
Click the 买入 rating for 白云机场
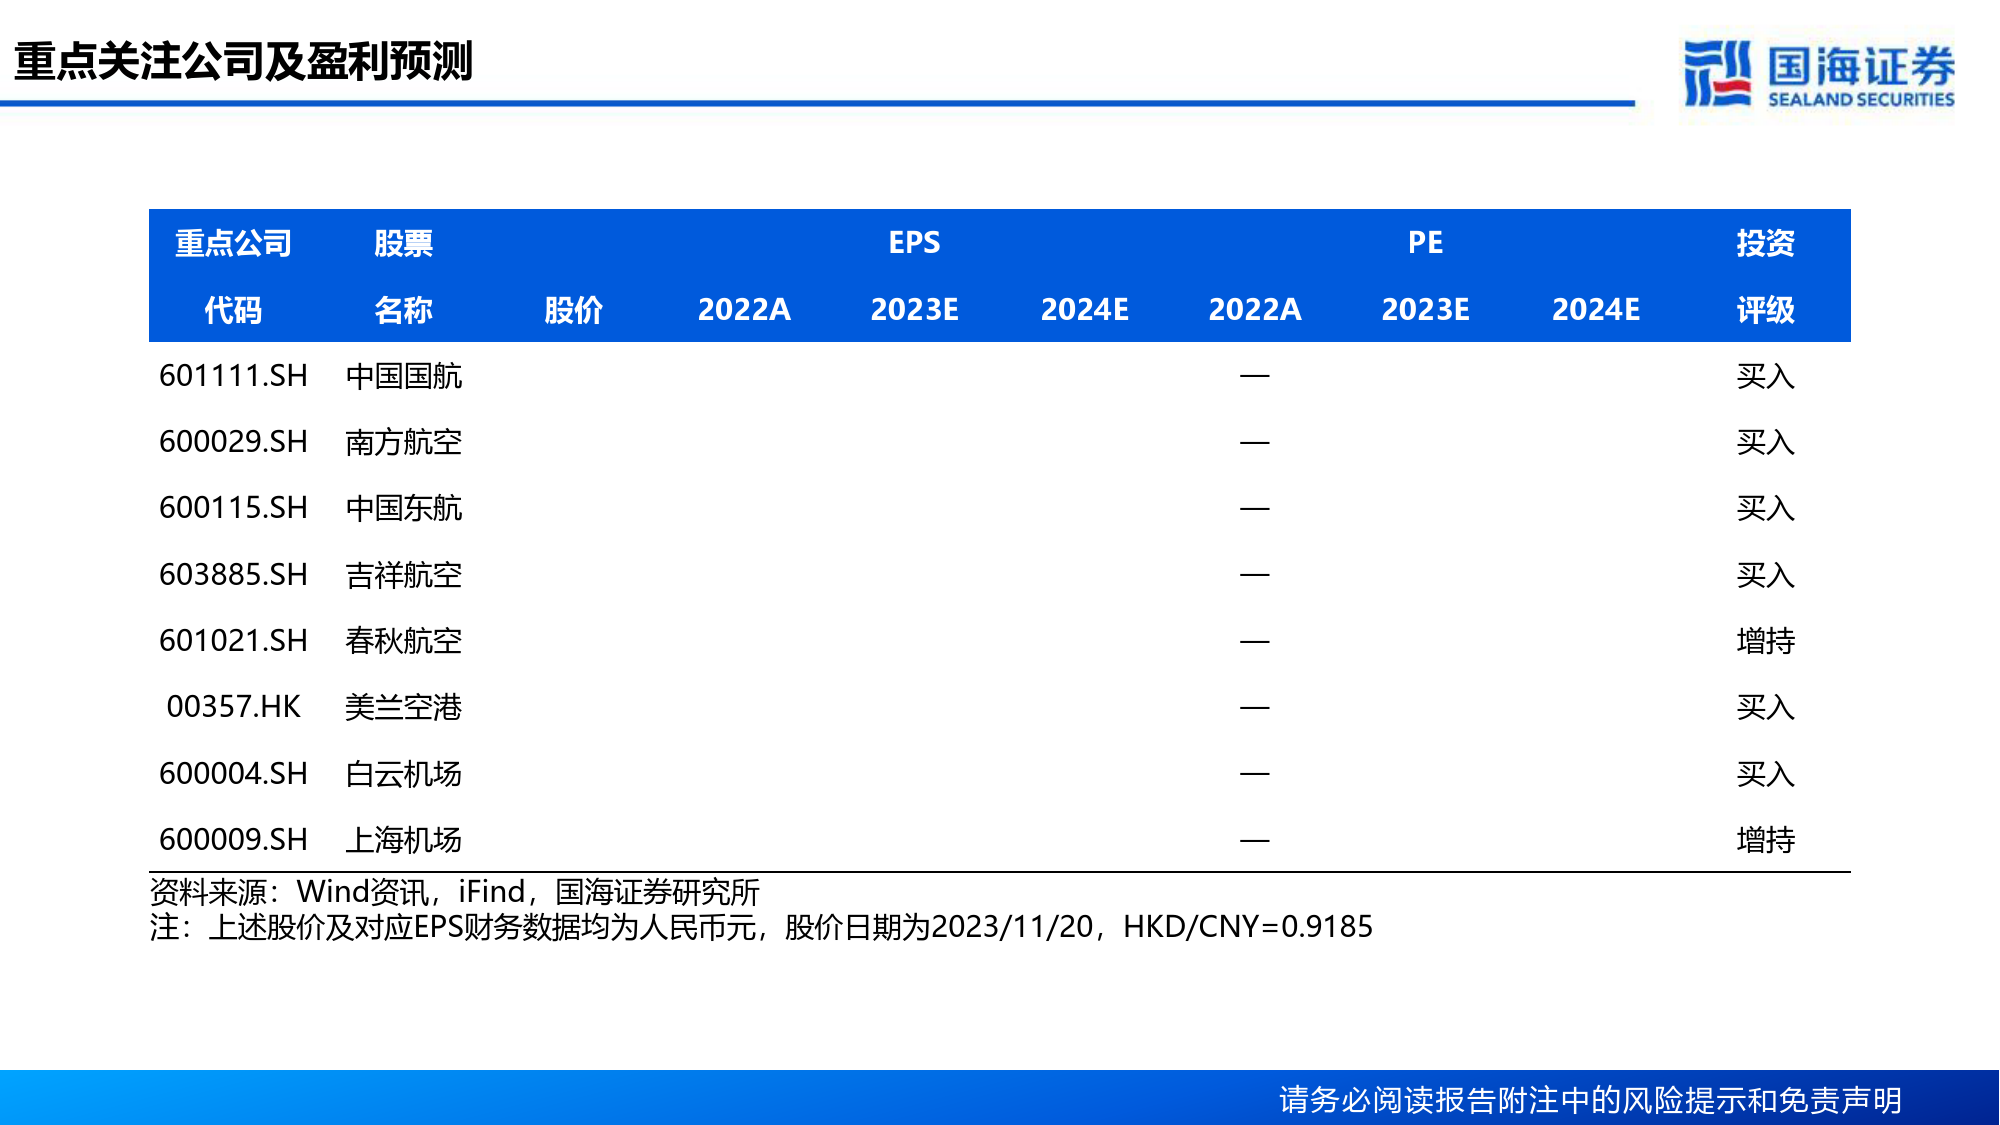1766,774
